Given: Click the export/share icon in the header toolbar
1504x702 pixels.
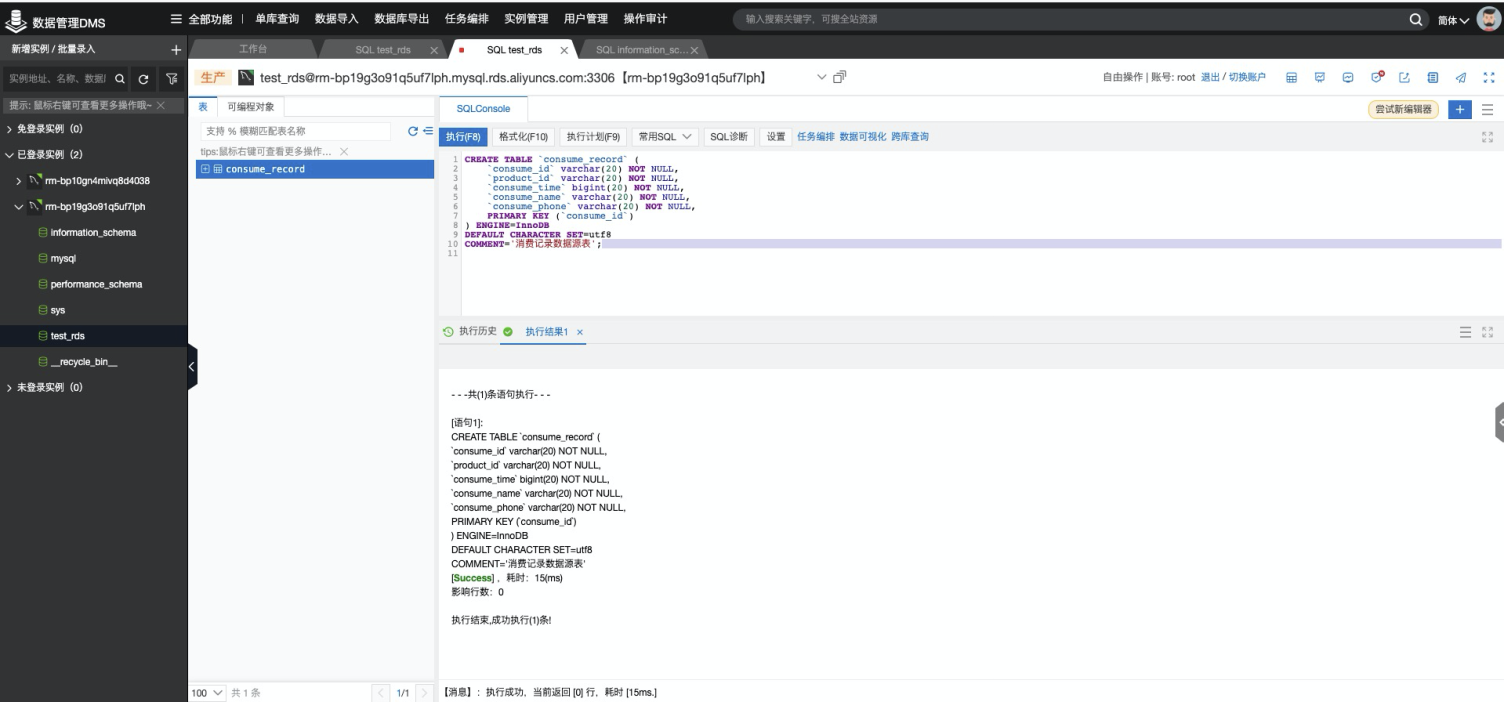Looking at the screenshot, I should pos(1404,77).
